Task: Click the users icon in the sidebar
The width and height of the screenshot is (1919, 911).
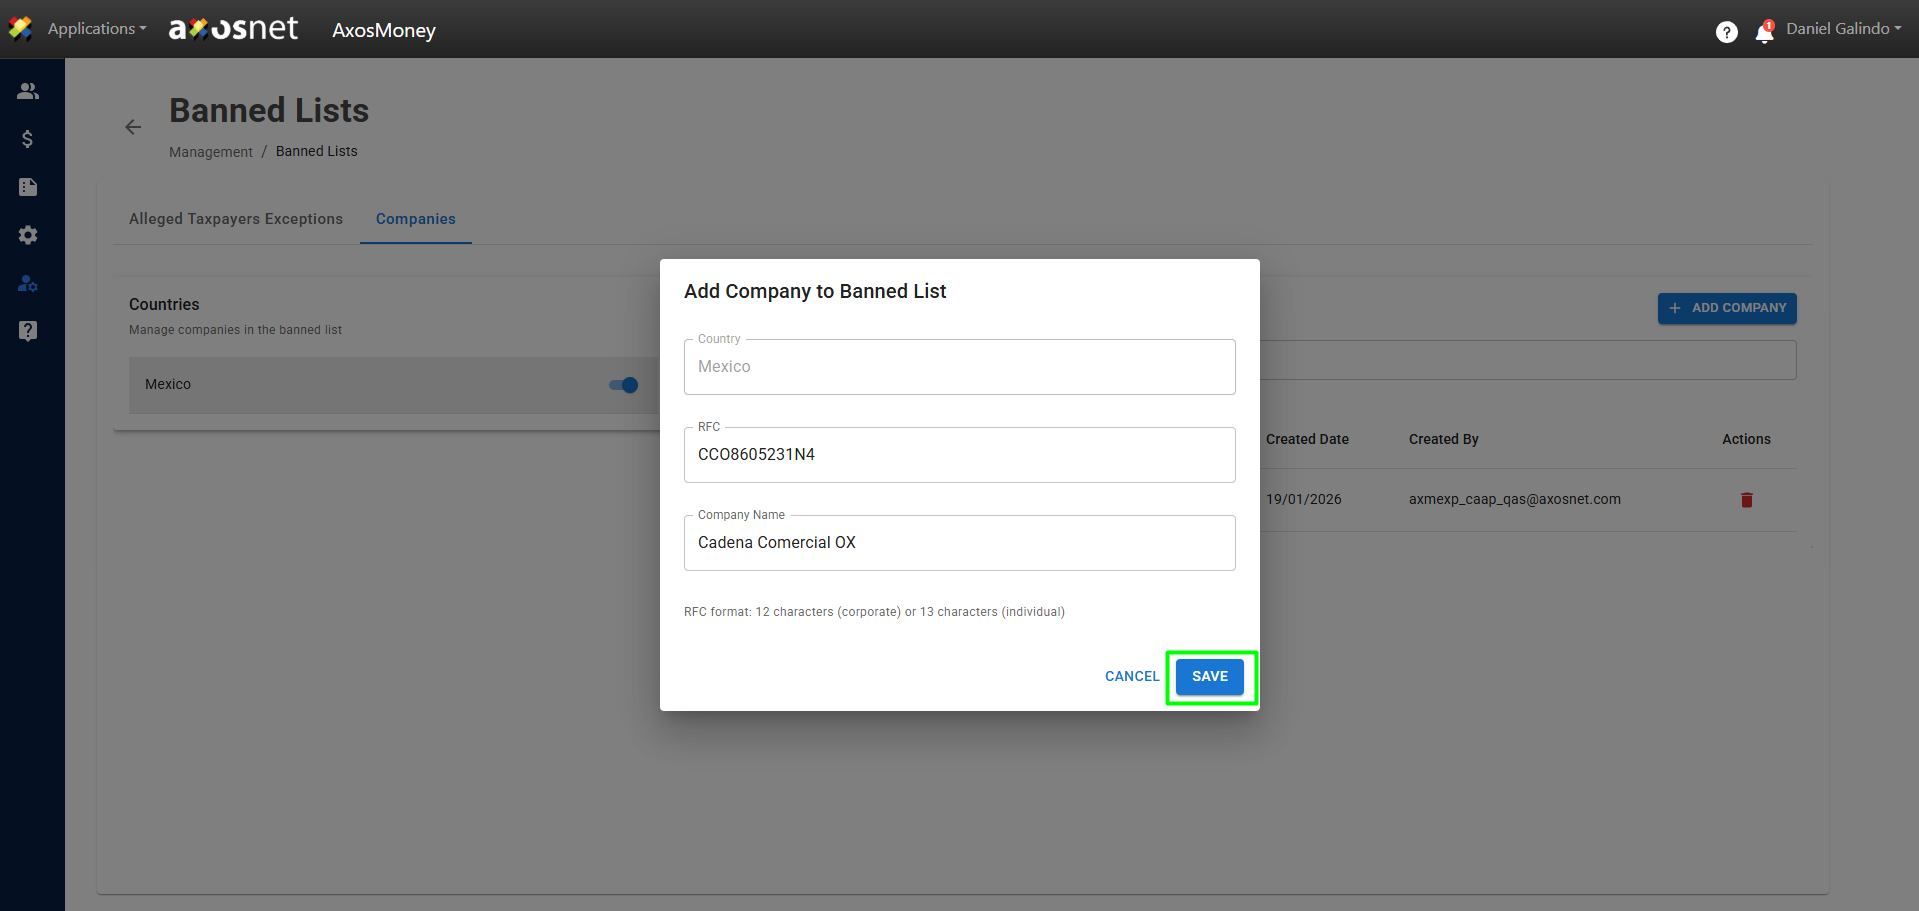Action: coord(28,91)
